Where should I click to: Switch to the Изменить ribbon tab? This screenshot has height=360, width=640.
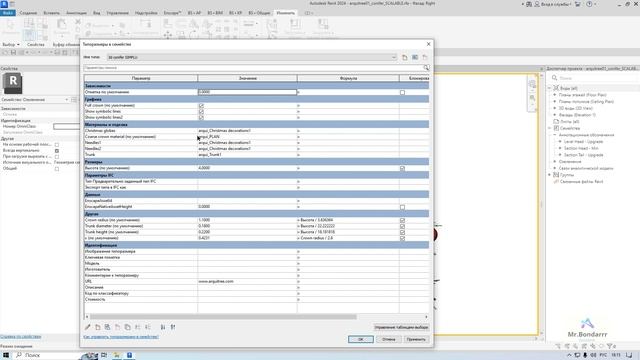285,13
